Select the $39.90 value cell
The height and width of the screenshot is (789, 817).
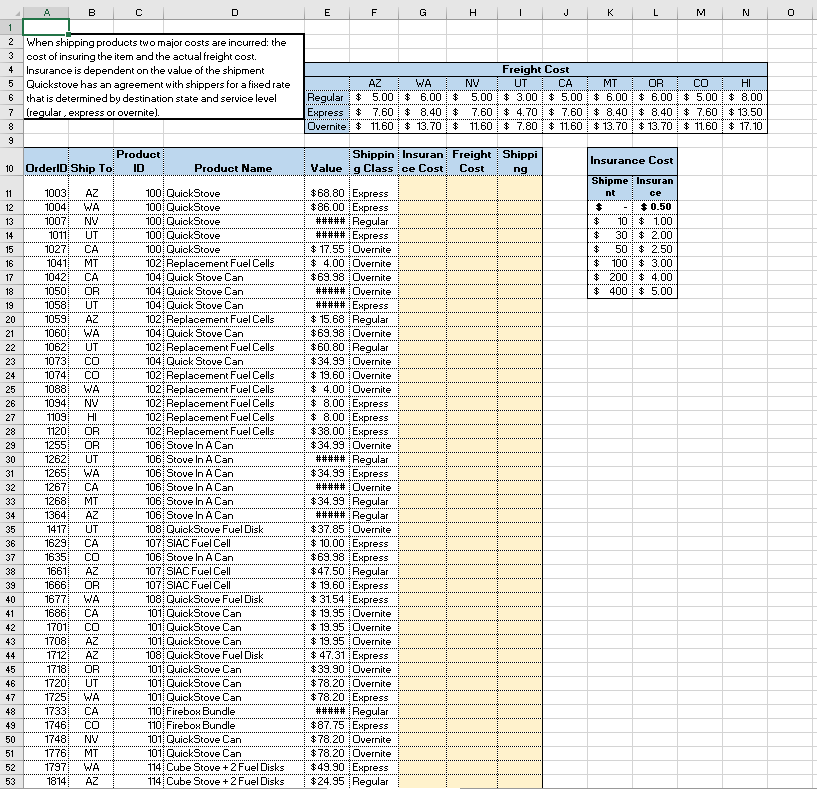tap(327, 669)
